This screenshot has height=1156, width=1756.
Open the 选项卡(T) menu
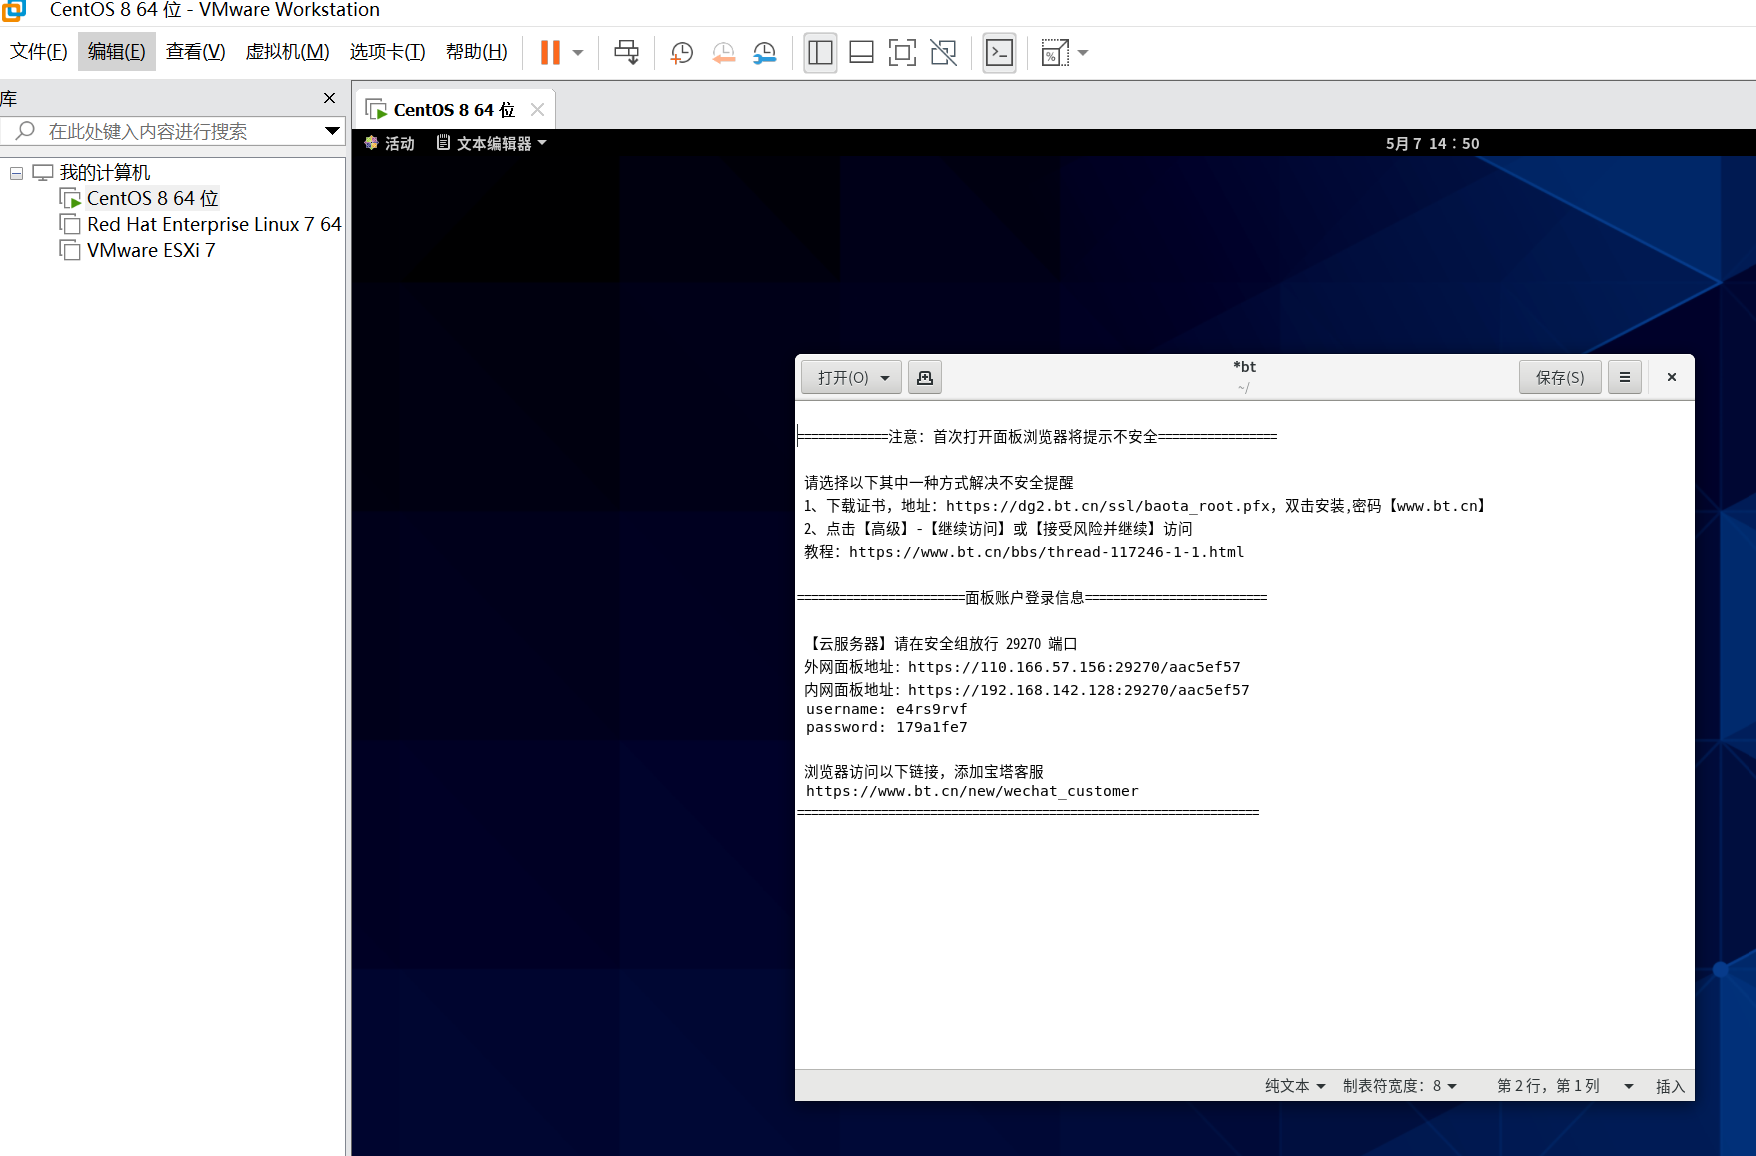[387, 52]
